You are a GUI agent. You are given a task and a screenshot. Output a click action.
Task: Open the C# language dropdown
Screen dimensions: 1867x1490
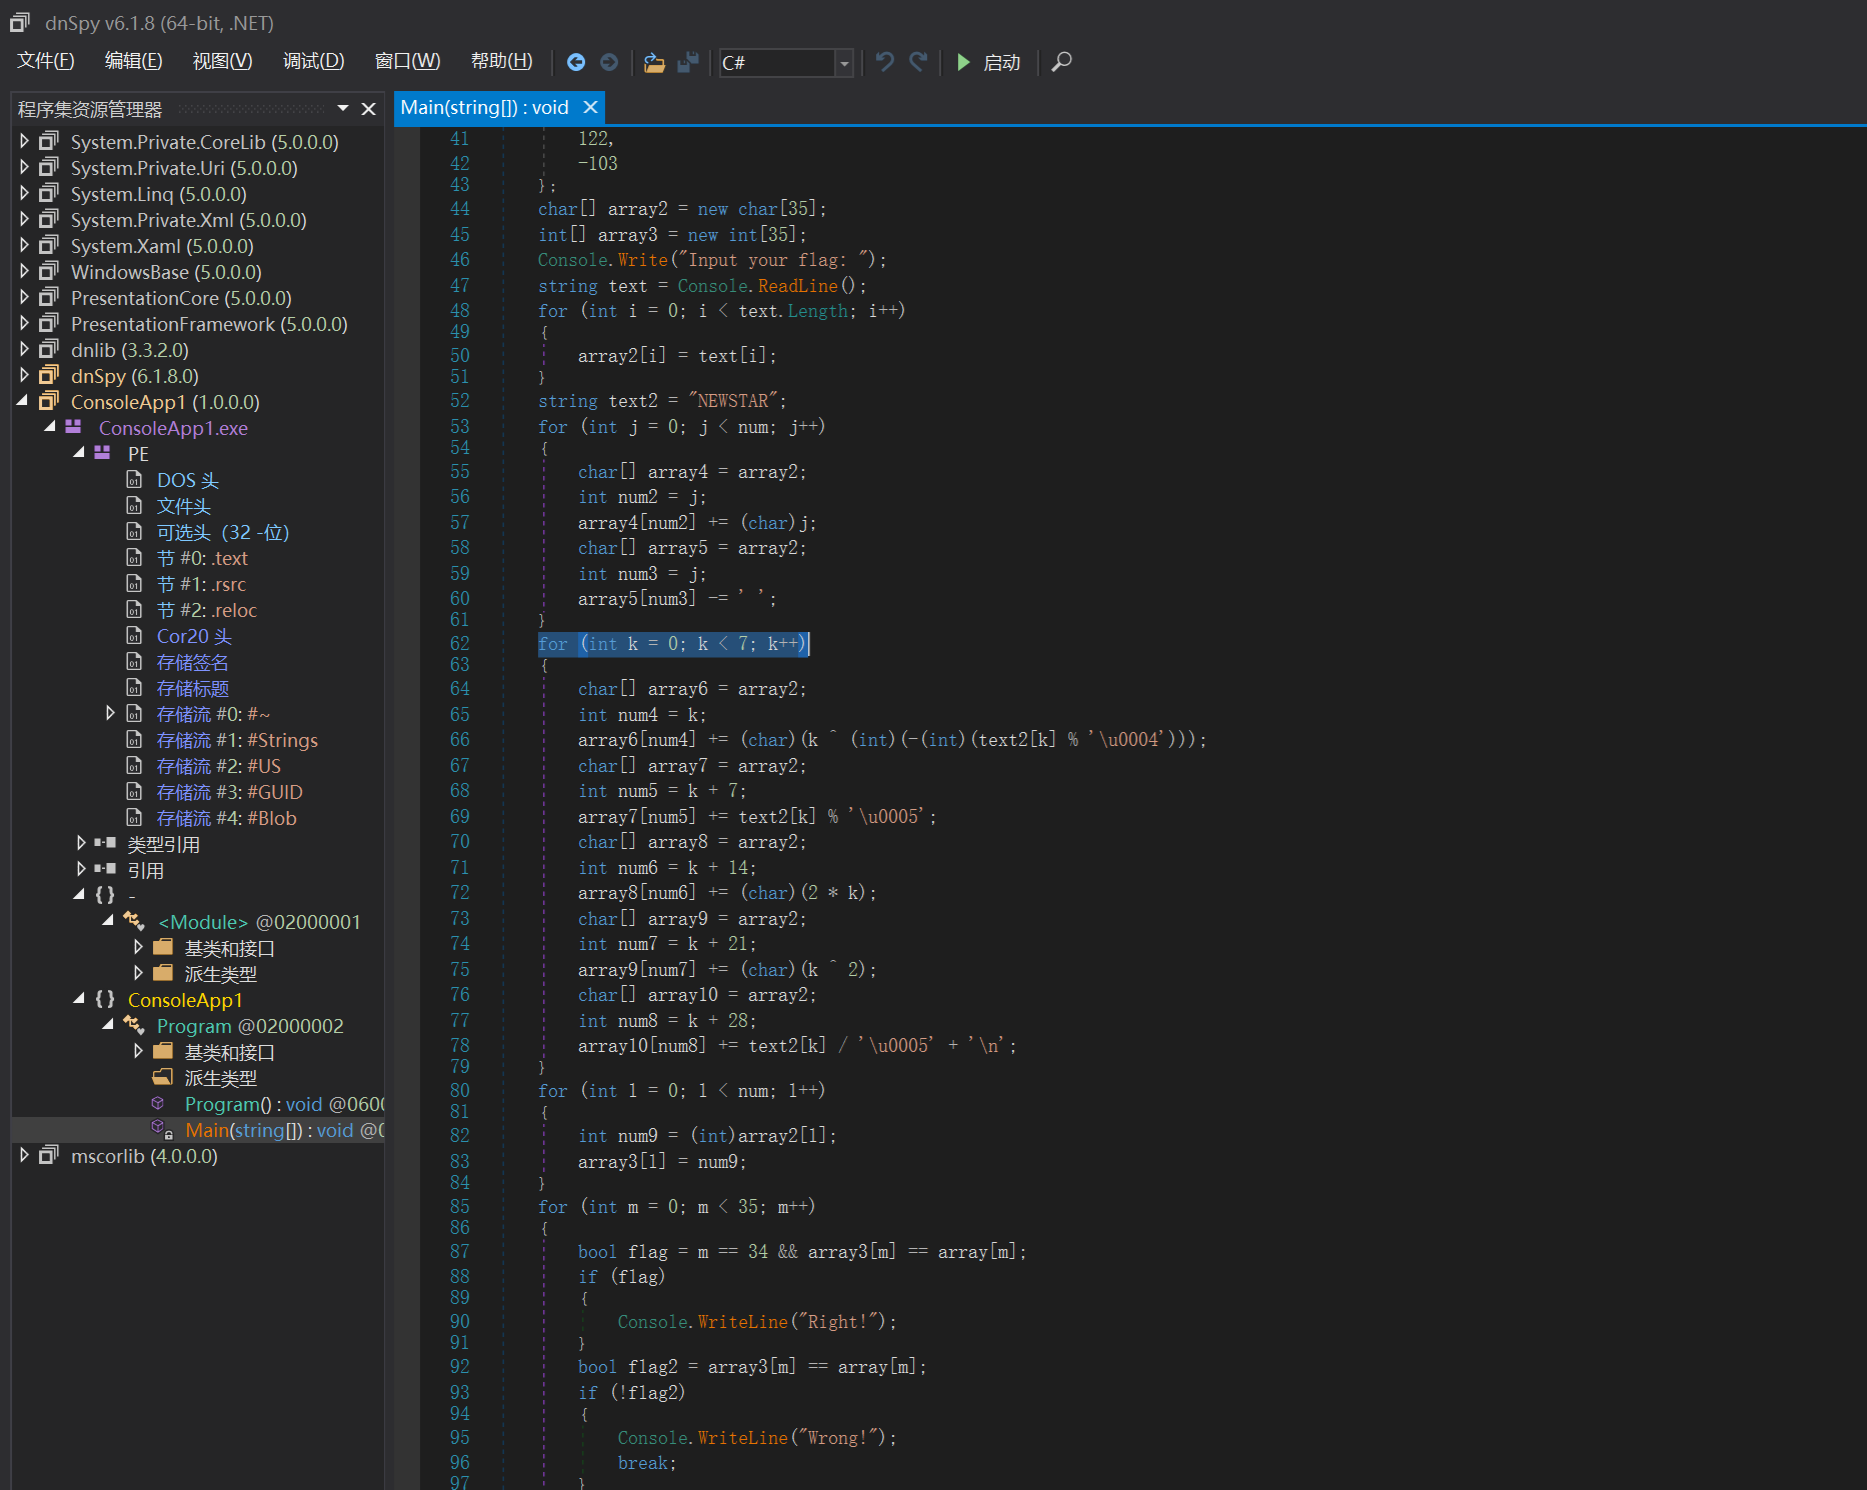(x=844, y=63)
